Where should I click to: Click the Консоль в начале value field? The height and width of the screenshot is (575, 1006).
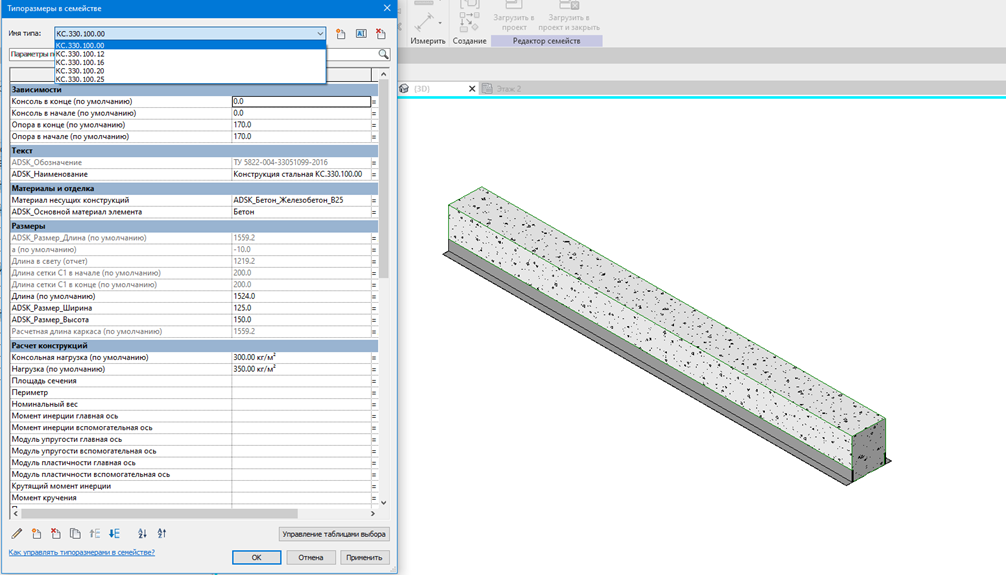point(301,113)
